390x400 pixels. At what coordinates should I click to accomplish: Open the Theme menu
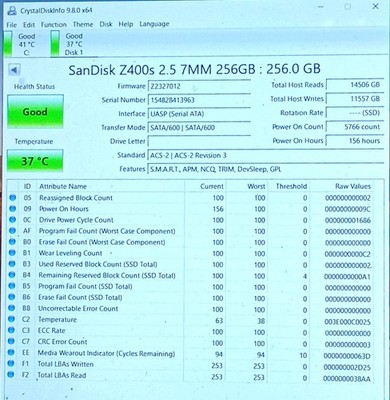[x=83, y=24]
